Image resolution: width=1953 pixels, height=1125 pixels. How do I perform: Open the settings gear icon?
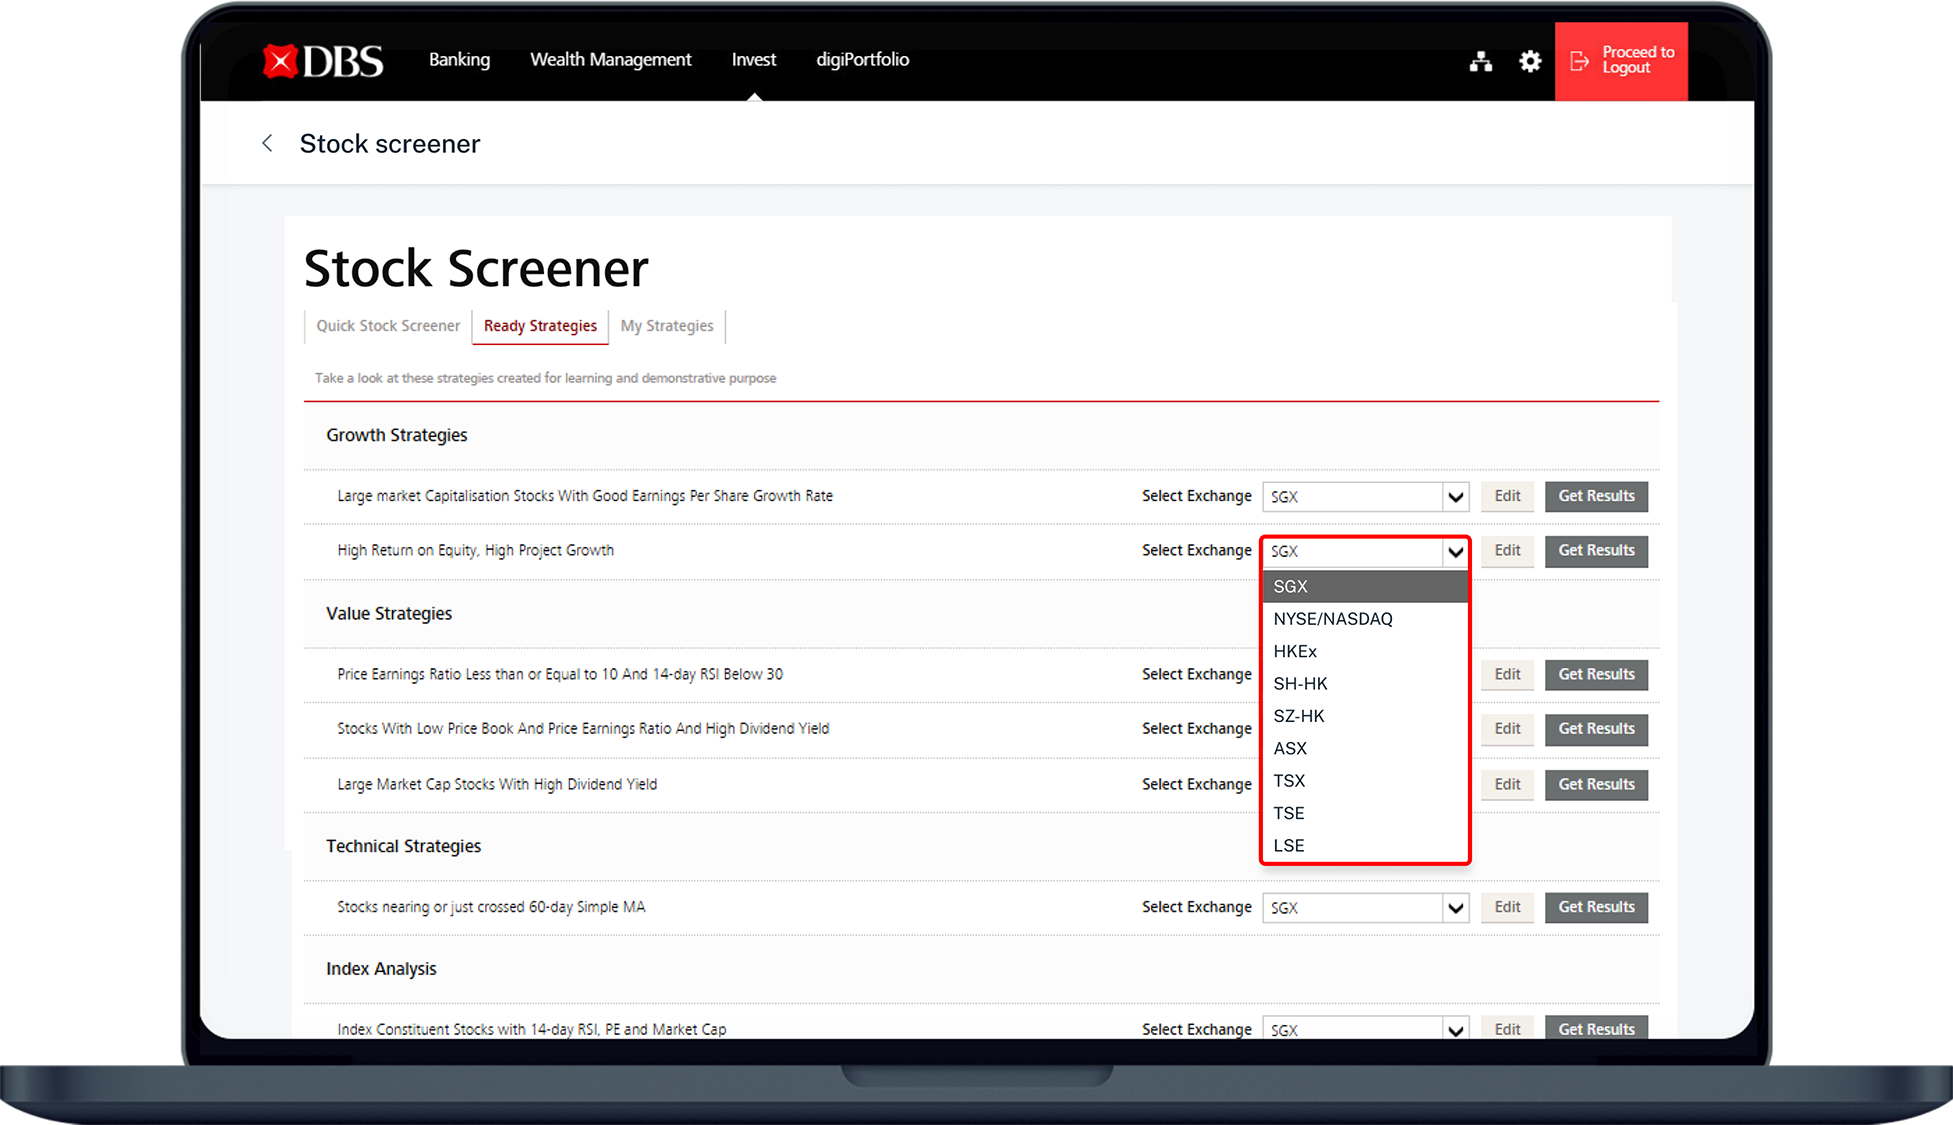1530,62
